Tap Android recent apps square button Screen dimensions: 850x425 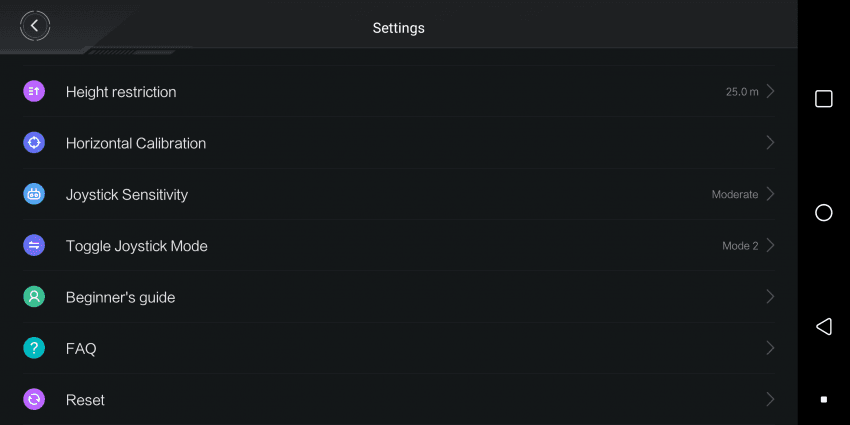coord(823,99)
